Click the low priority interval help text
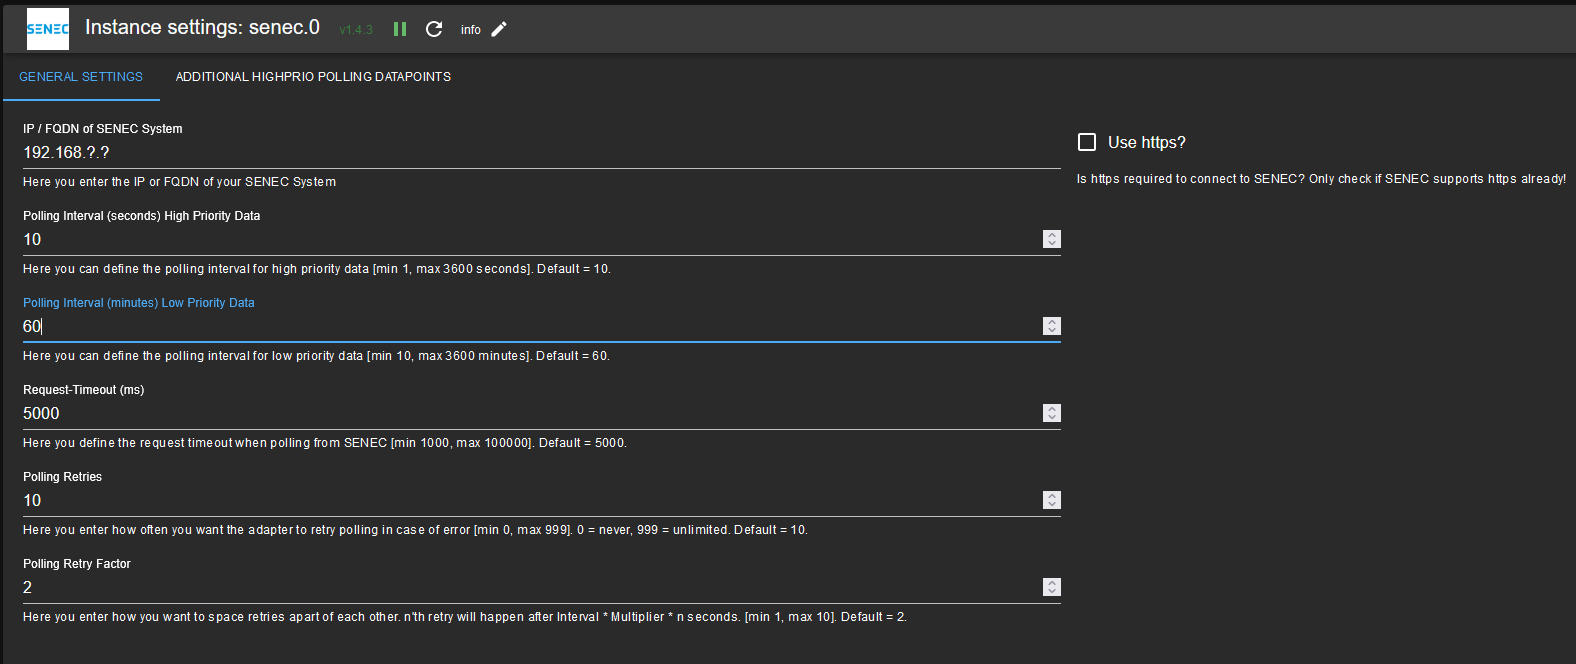This screenshot has width=1576, height=664. pos(316,356)
